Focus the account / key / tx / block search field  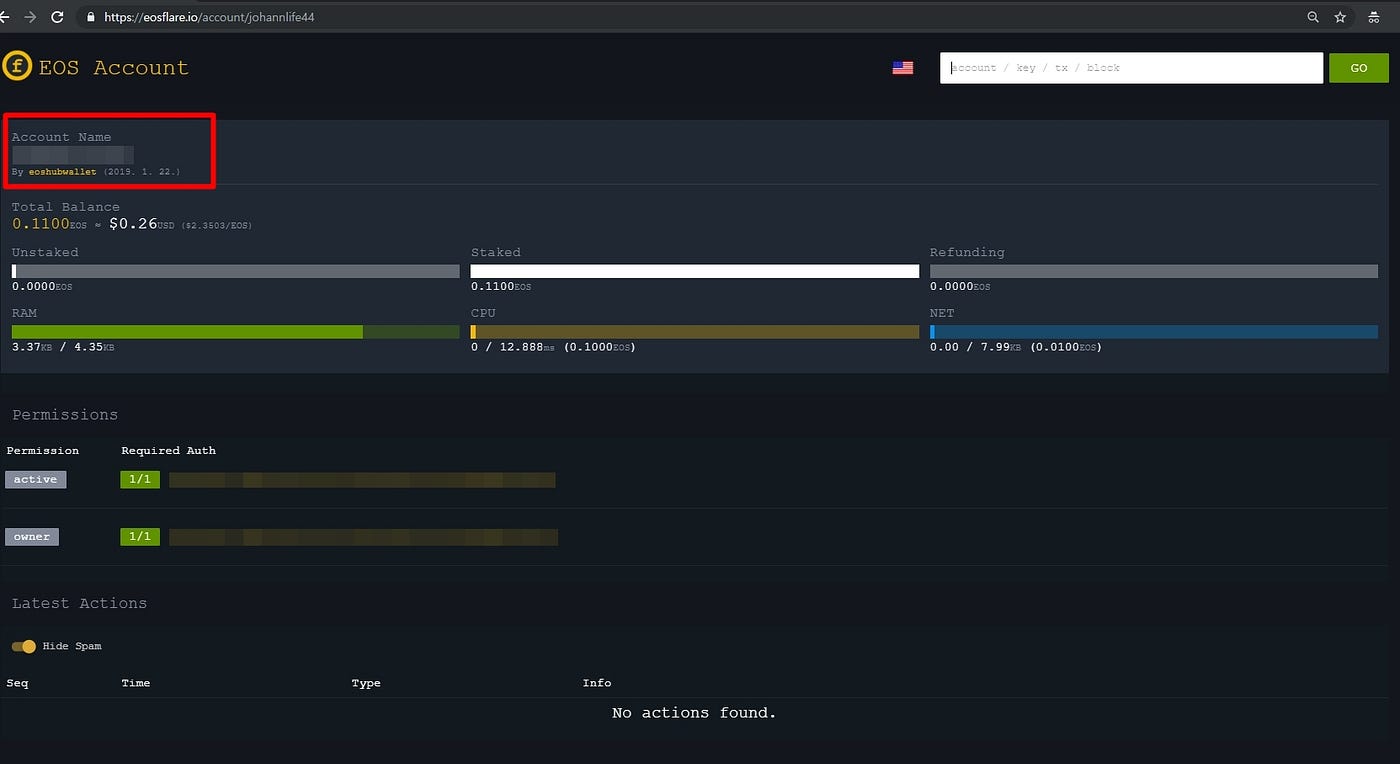click(1131, 68)
